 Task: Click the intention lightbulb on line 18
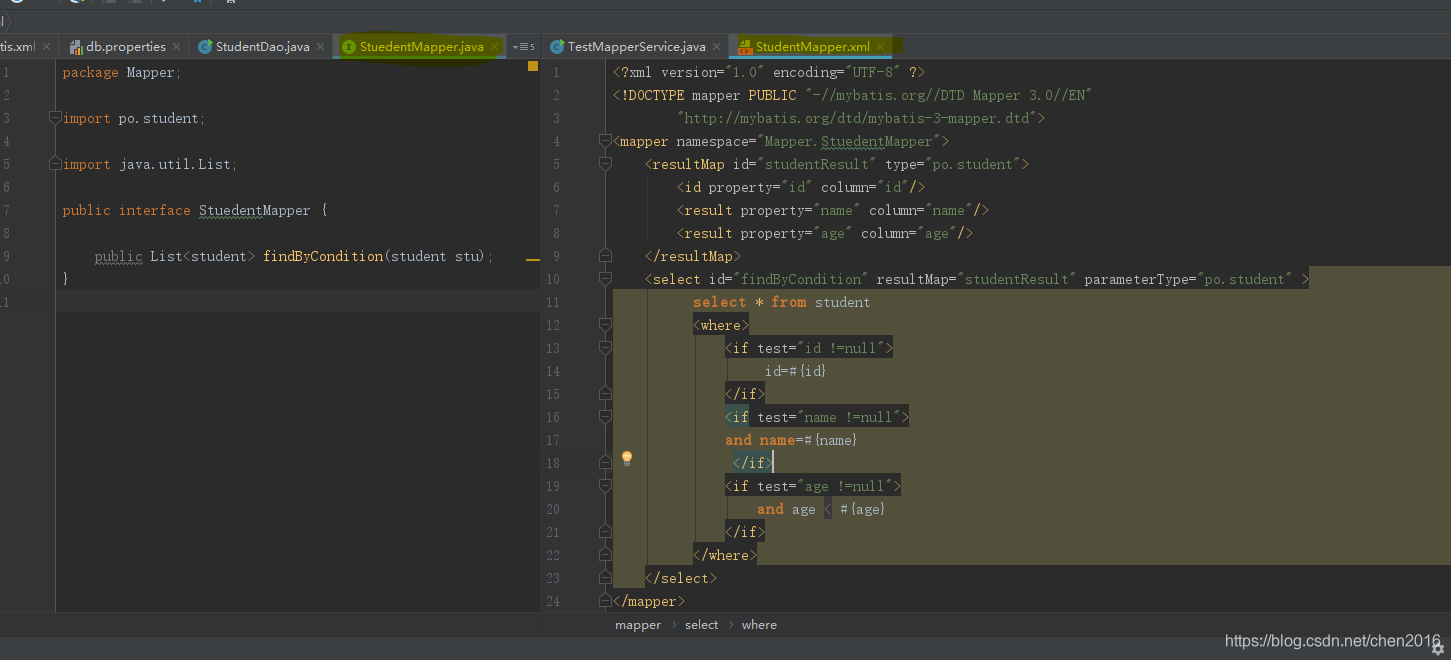pyautogui.click(x=627, y=458)
